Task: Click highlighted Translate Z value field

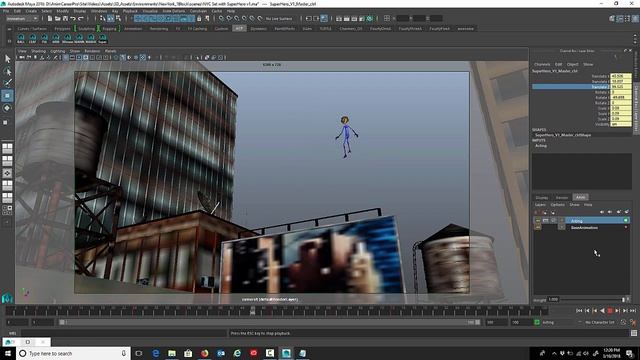Action: (620, 87)
